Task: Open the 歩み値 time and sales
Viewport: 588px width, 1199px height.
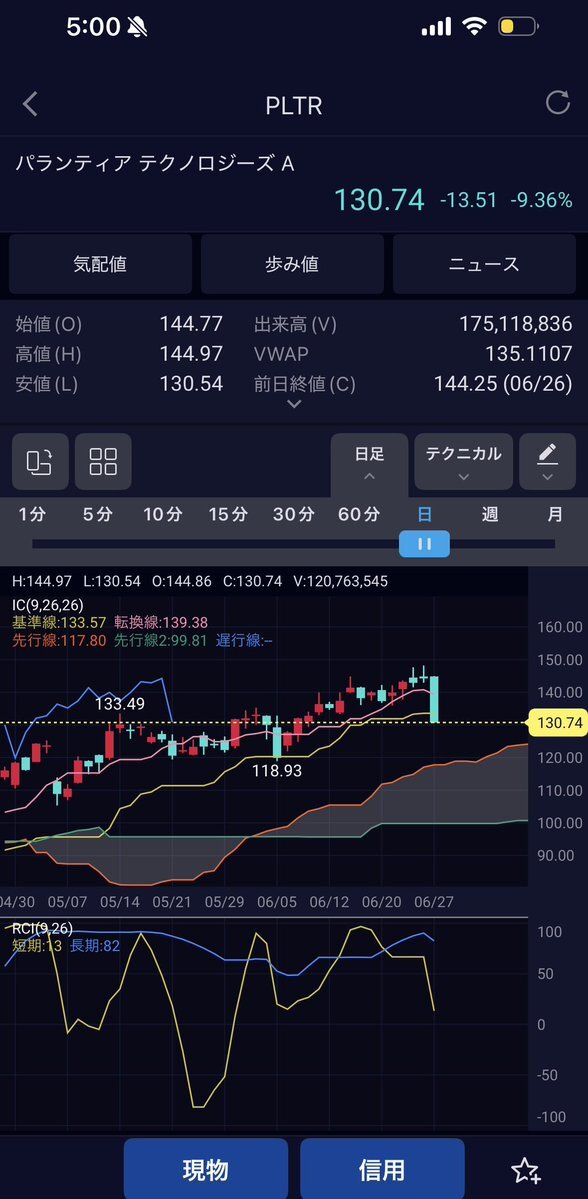Action: (x=292, y=265)
